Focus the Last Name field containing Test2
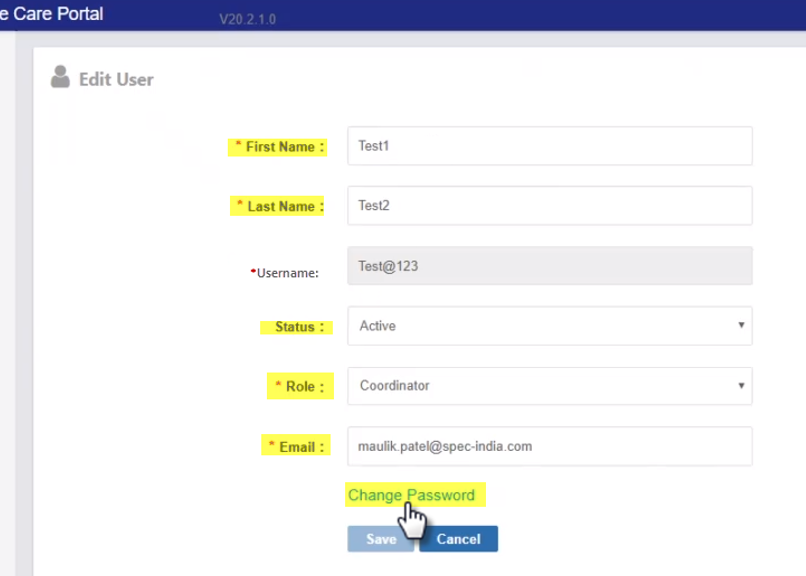806x576 pixels. pyautogui.click(x=549, y=206)
